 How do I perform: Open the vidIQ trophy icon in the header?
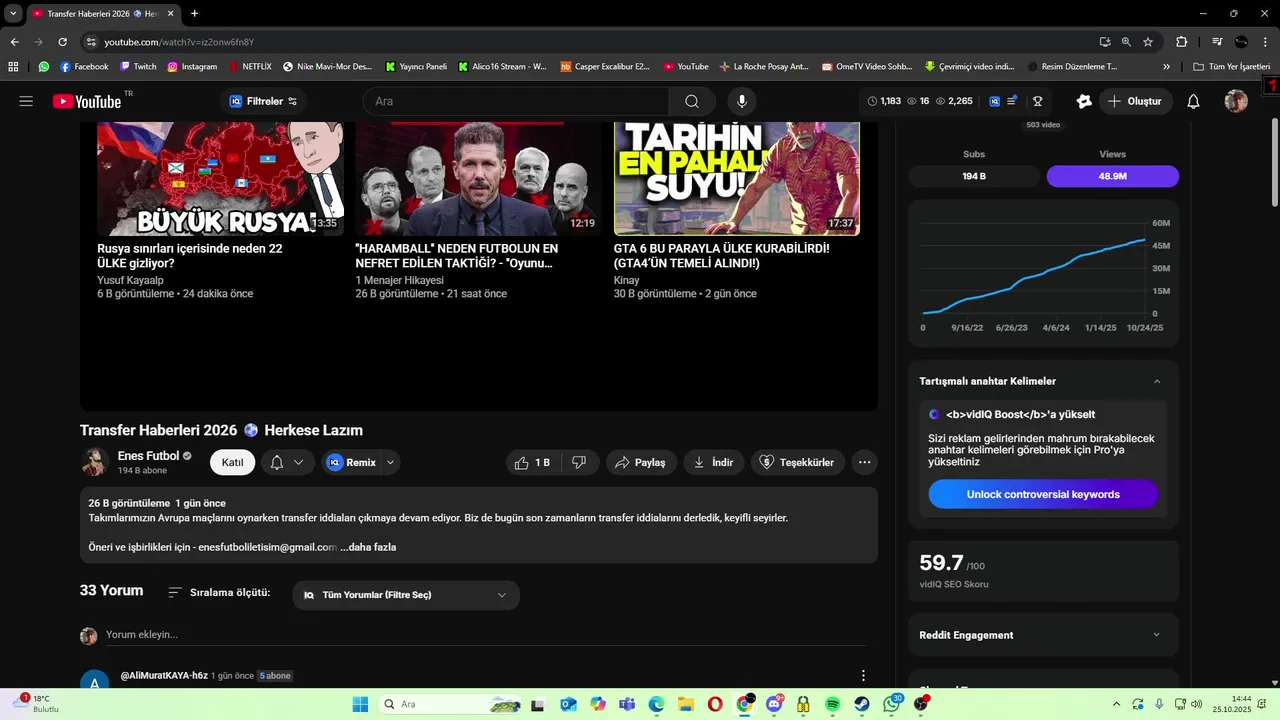tap(1038, 101)
